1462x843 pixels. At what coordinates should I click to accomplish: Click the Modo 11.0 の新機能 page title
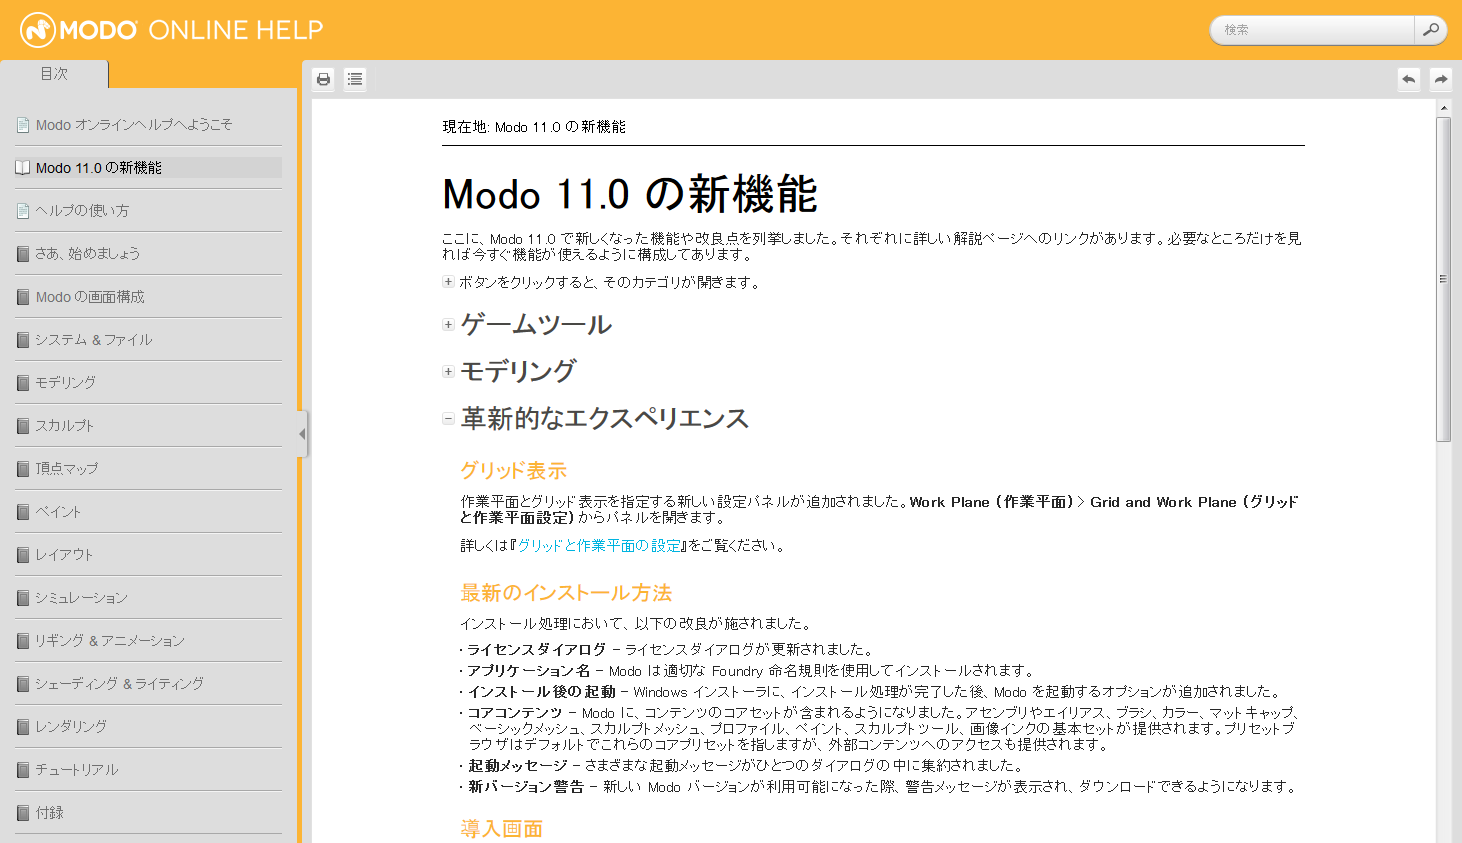pos(630,194)
